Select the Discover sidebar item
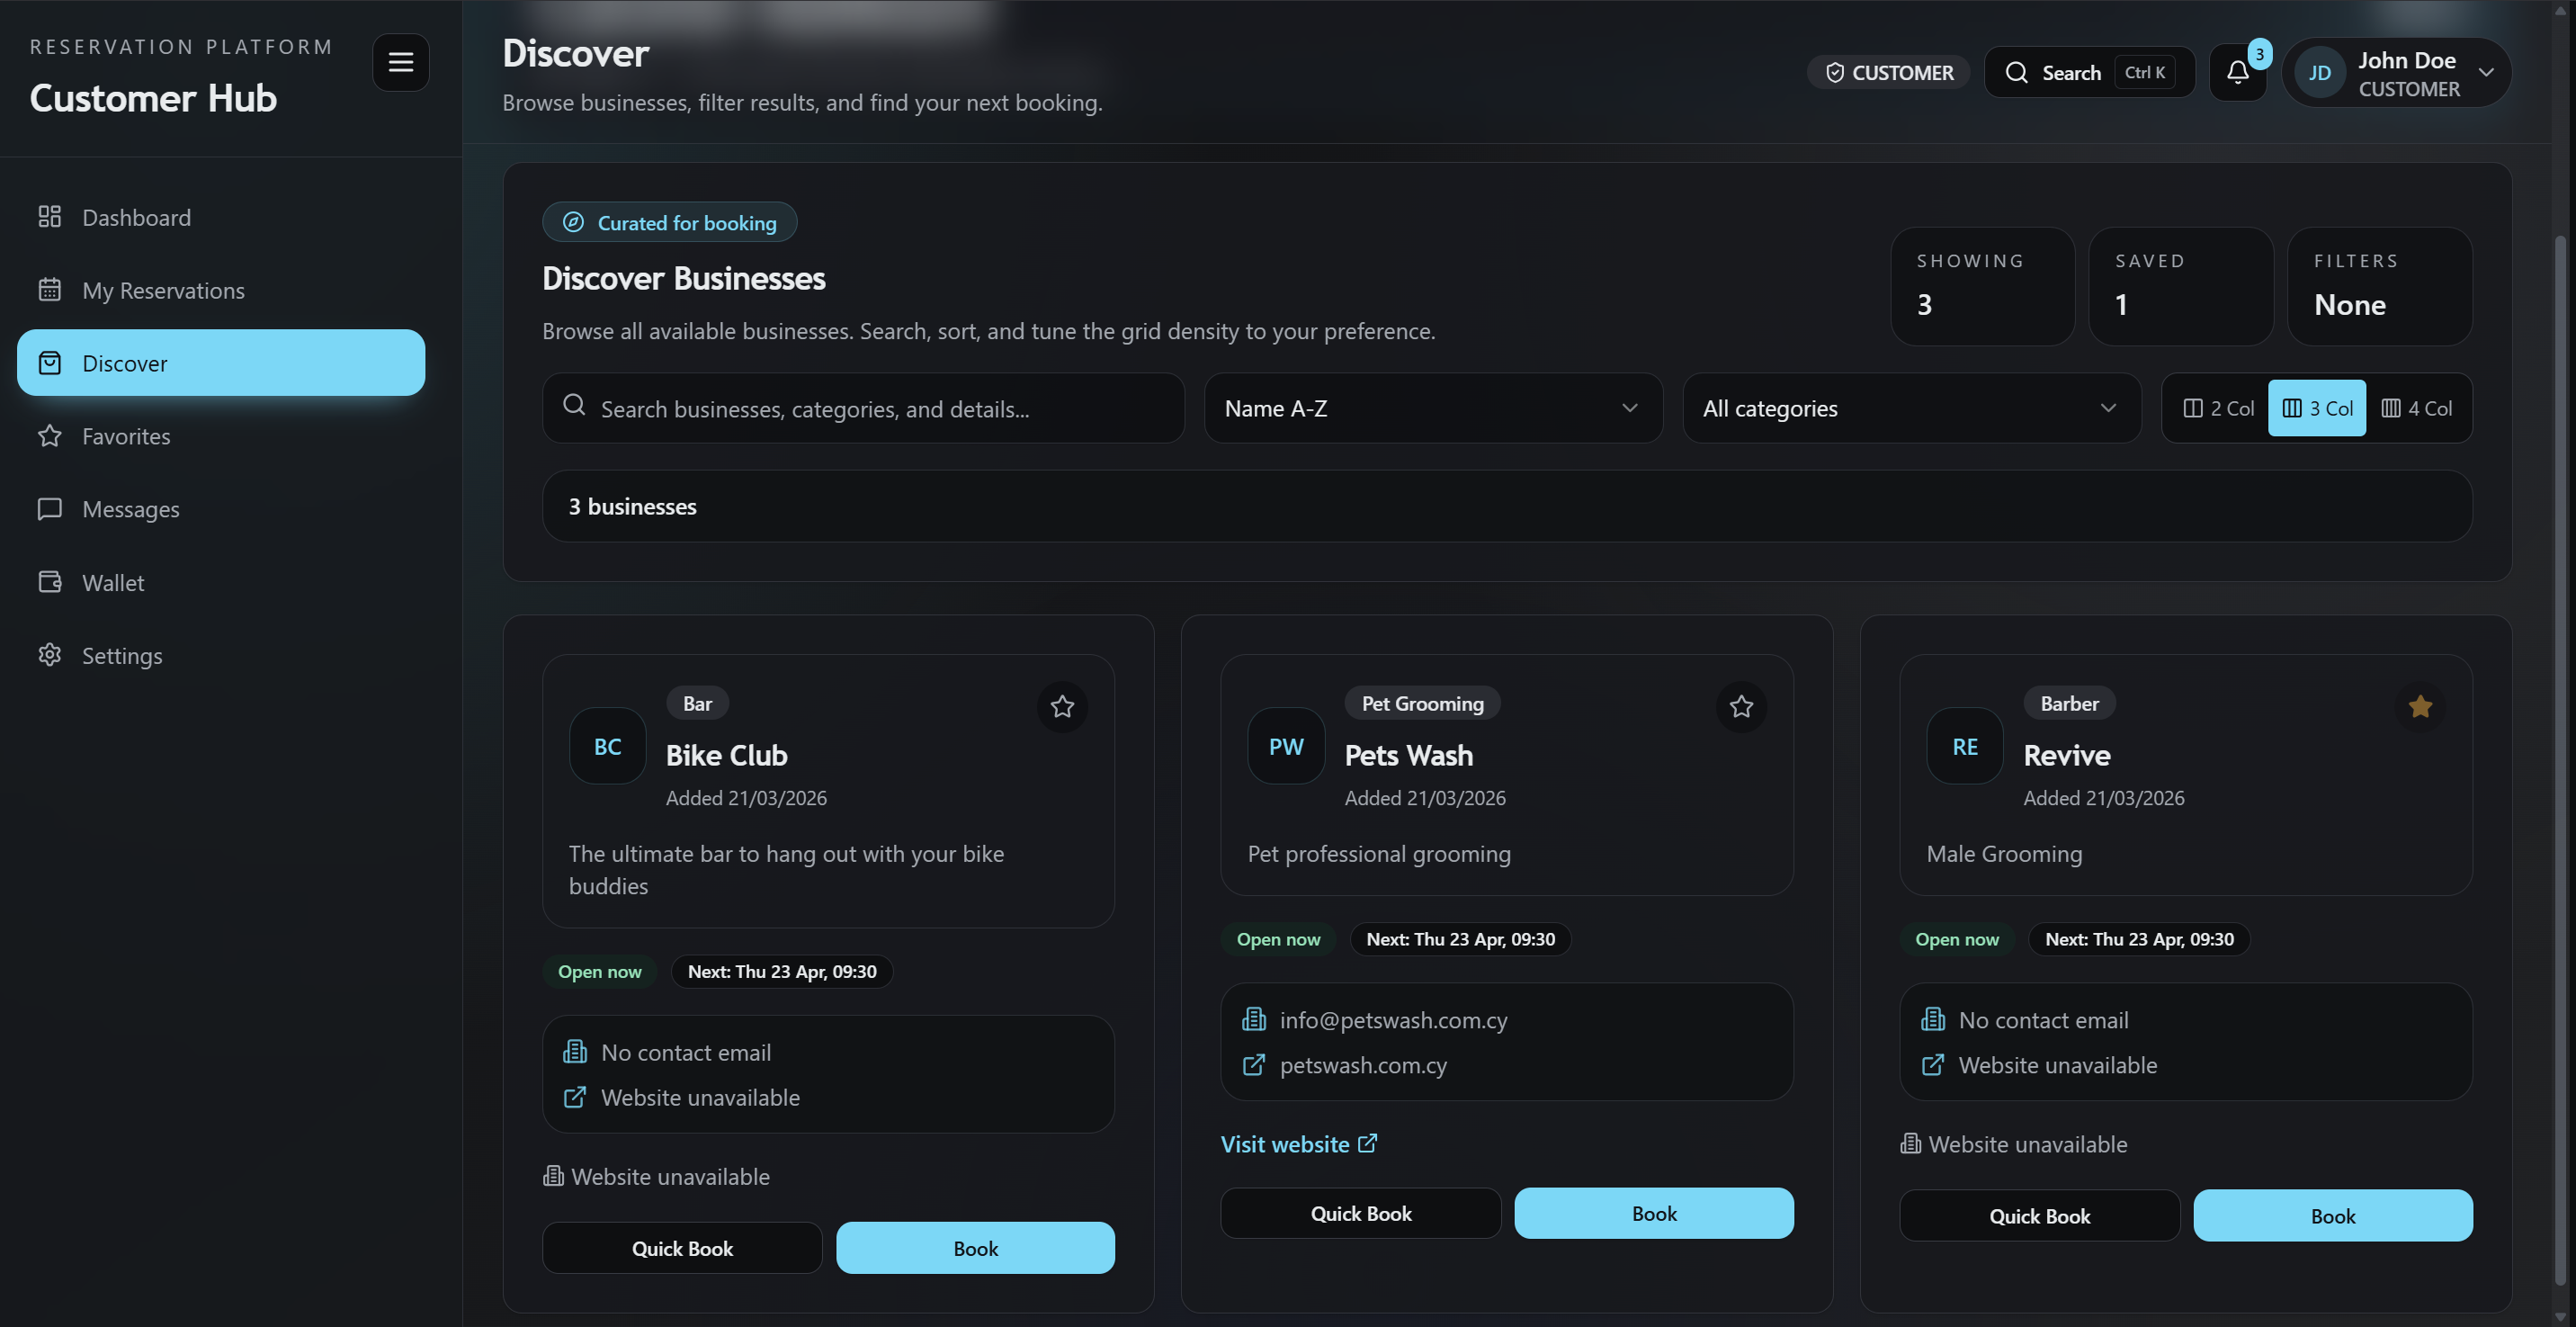 click(x=124, y=363)
